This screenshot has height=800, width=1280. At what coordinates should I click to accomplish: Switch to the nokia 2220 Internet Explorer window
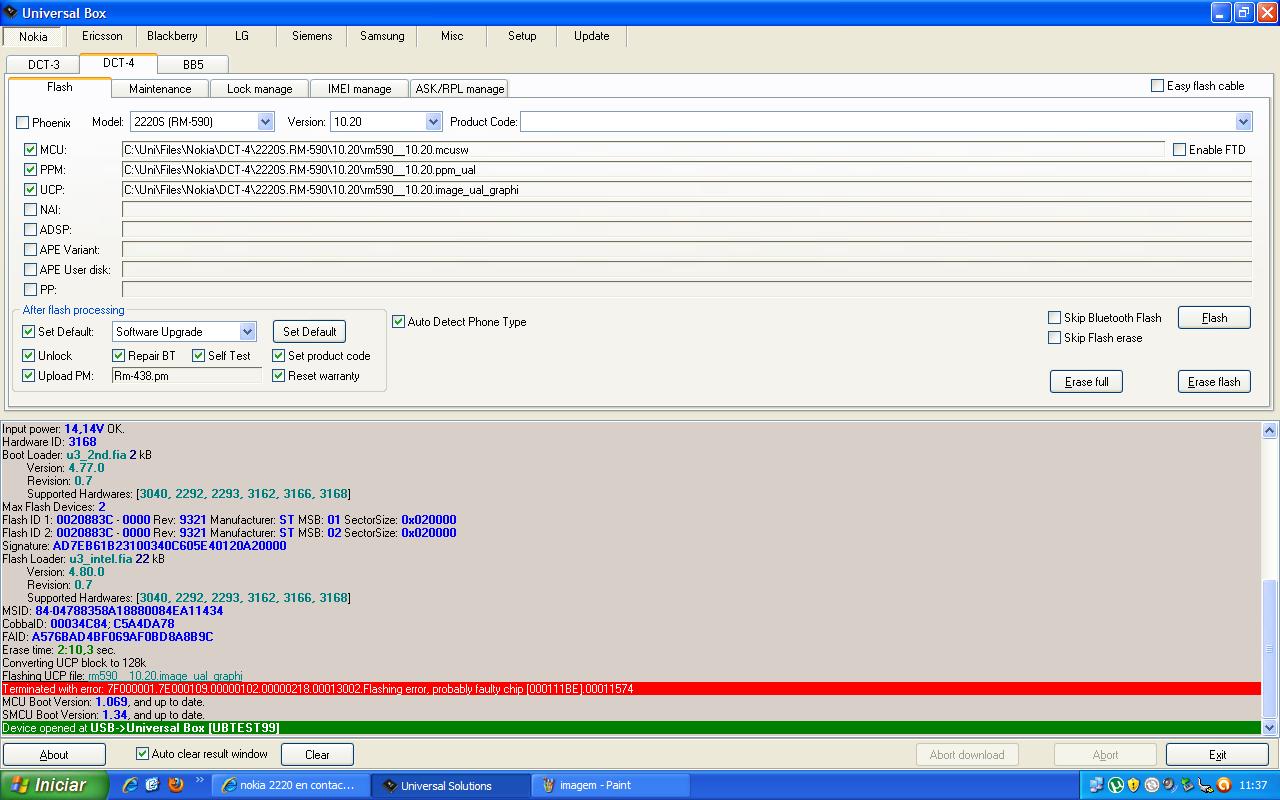pyautogui.click(x=291, y=785)
